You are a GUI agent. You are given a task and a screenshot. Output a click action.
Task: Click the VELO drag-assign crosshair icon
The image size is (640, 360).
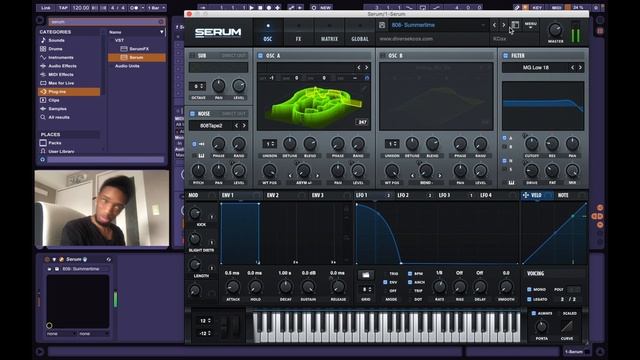point(526,195)
